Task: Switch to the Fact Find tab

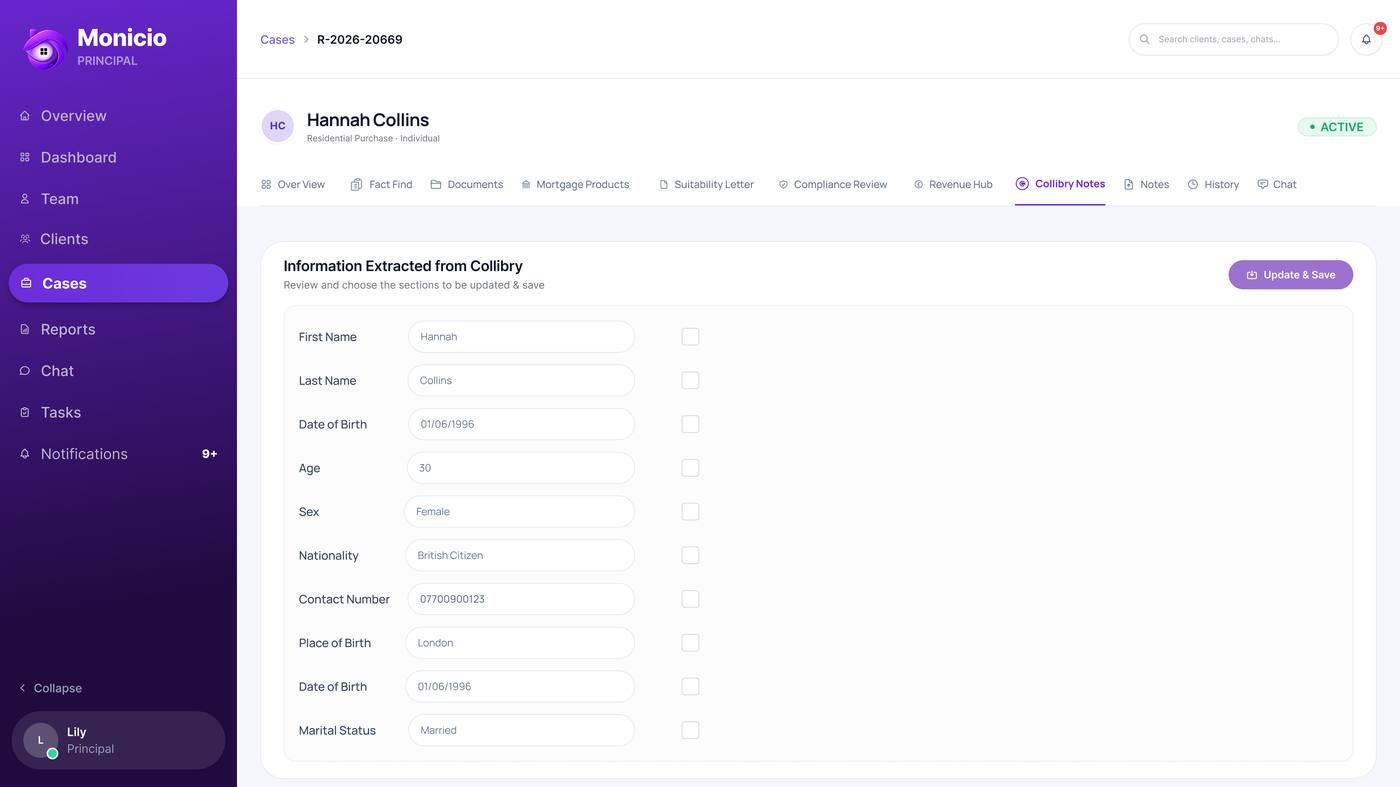Action: (x=381, y=184)
